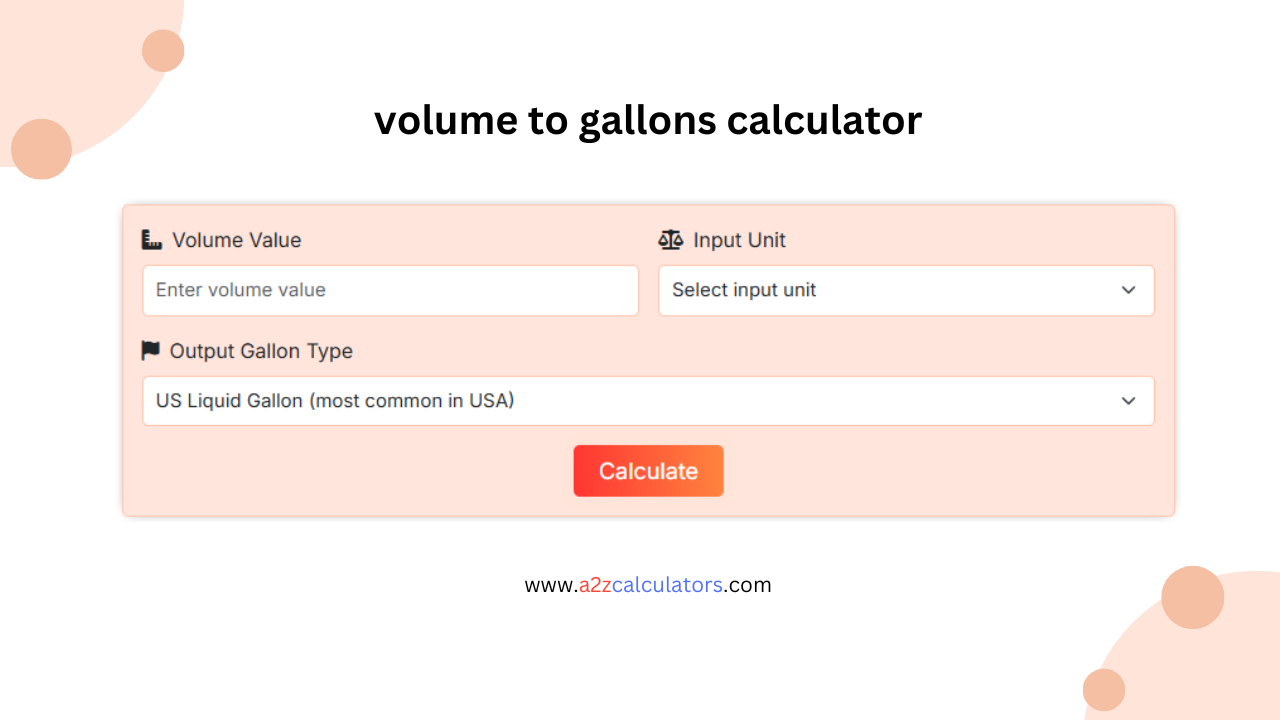This screenshot has width=1280, height=720.
Task: Click the chevron on the gallon type selector
Action: (1129, 400)
